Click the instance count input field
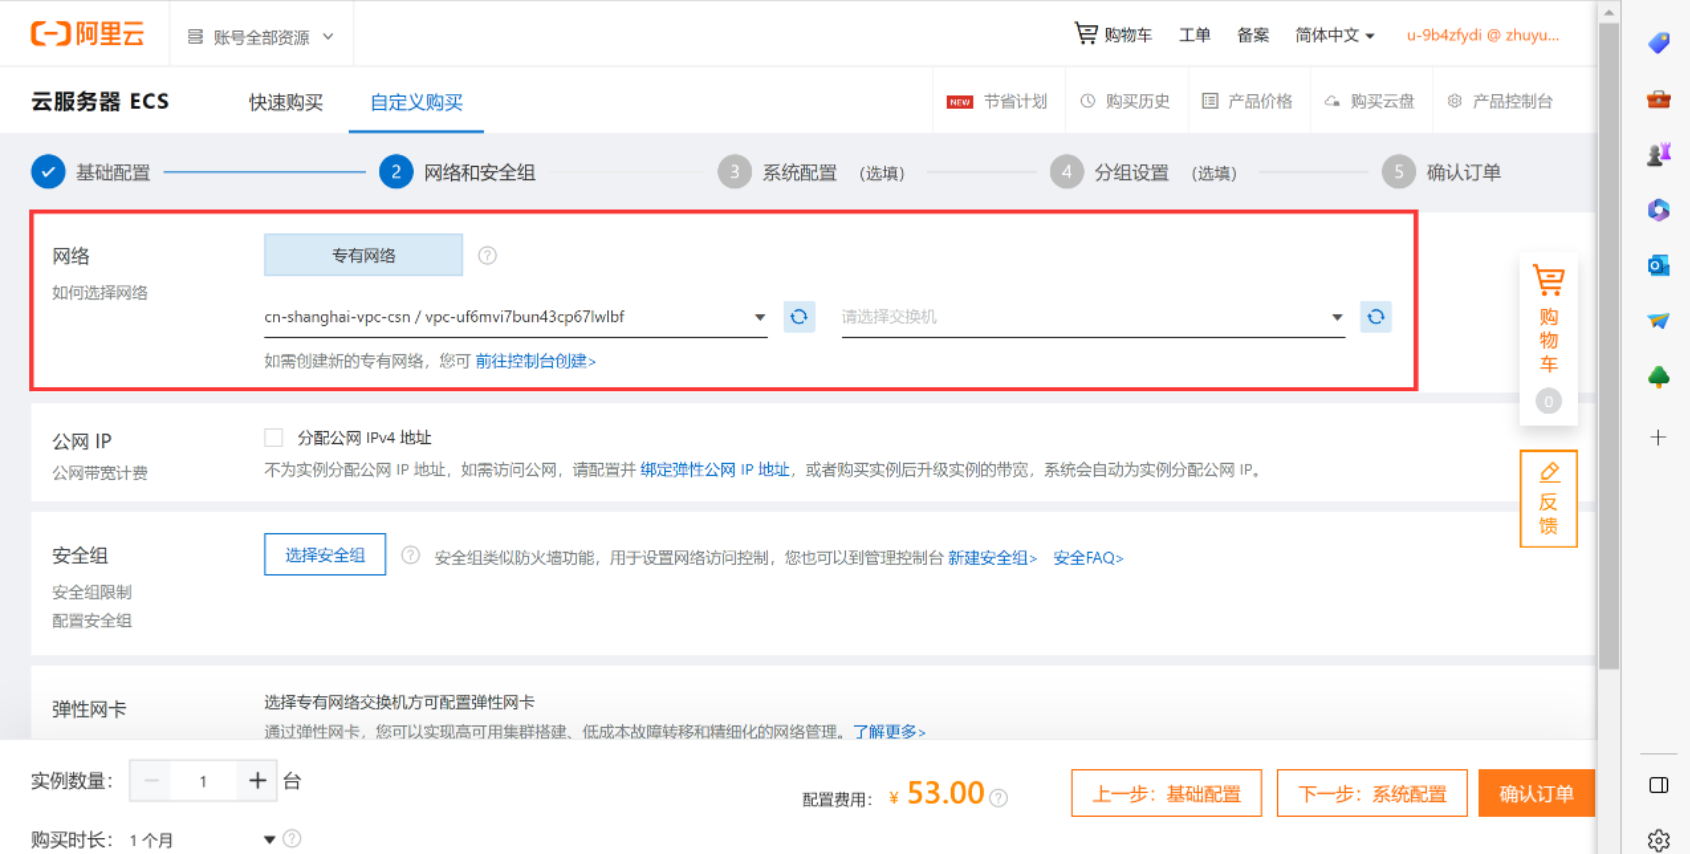 [x=204, y=780]
